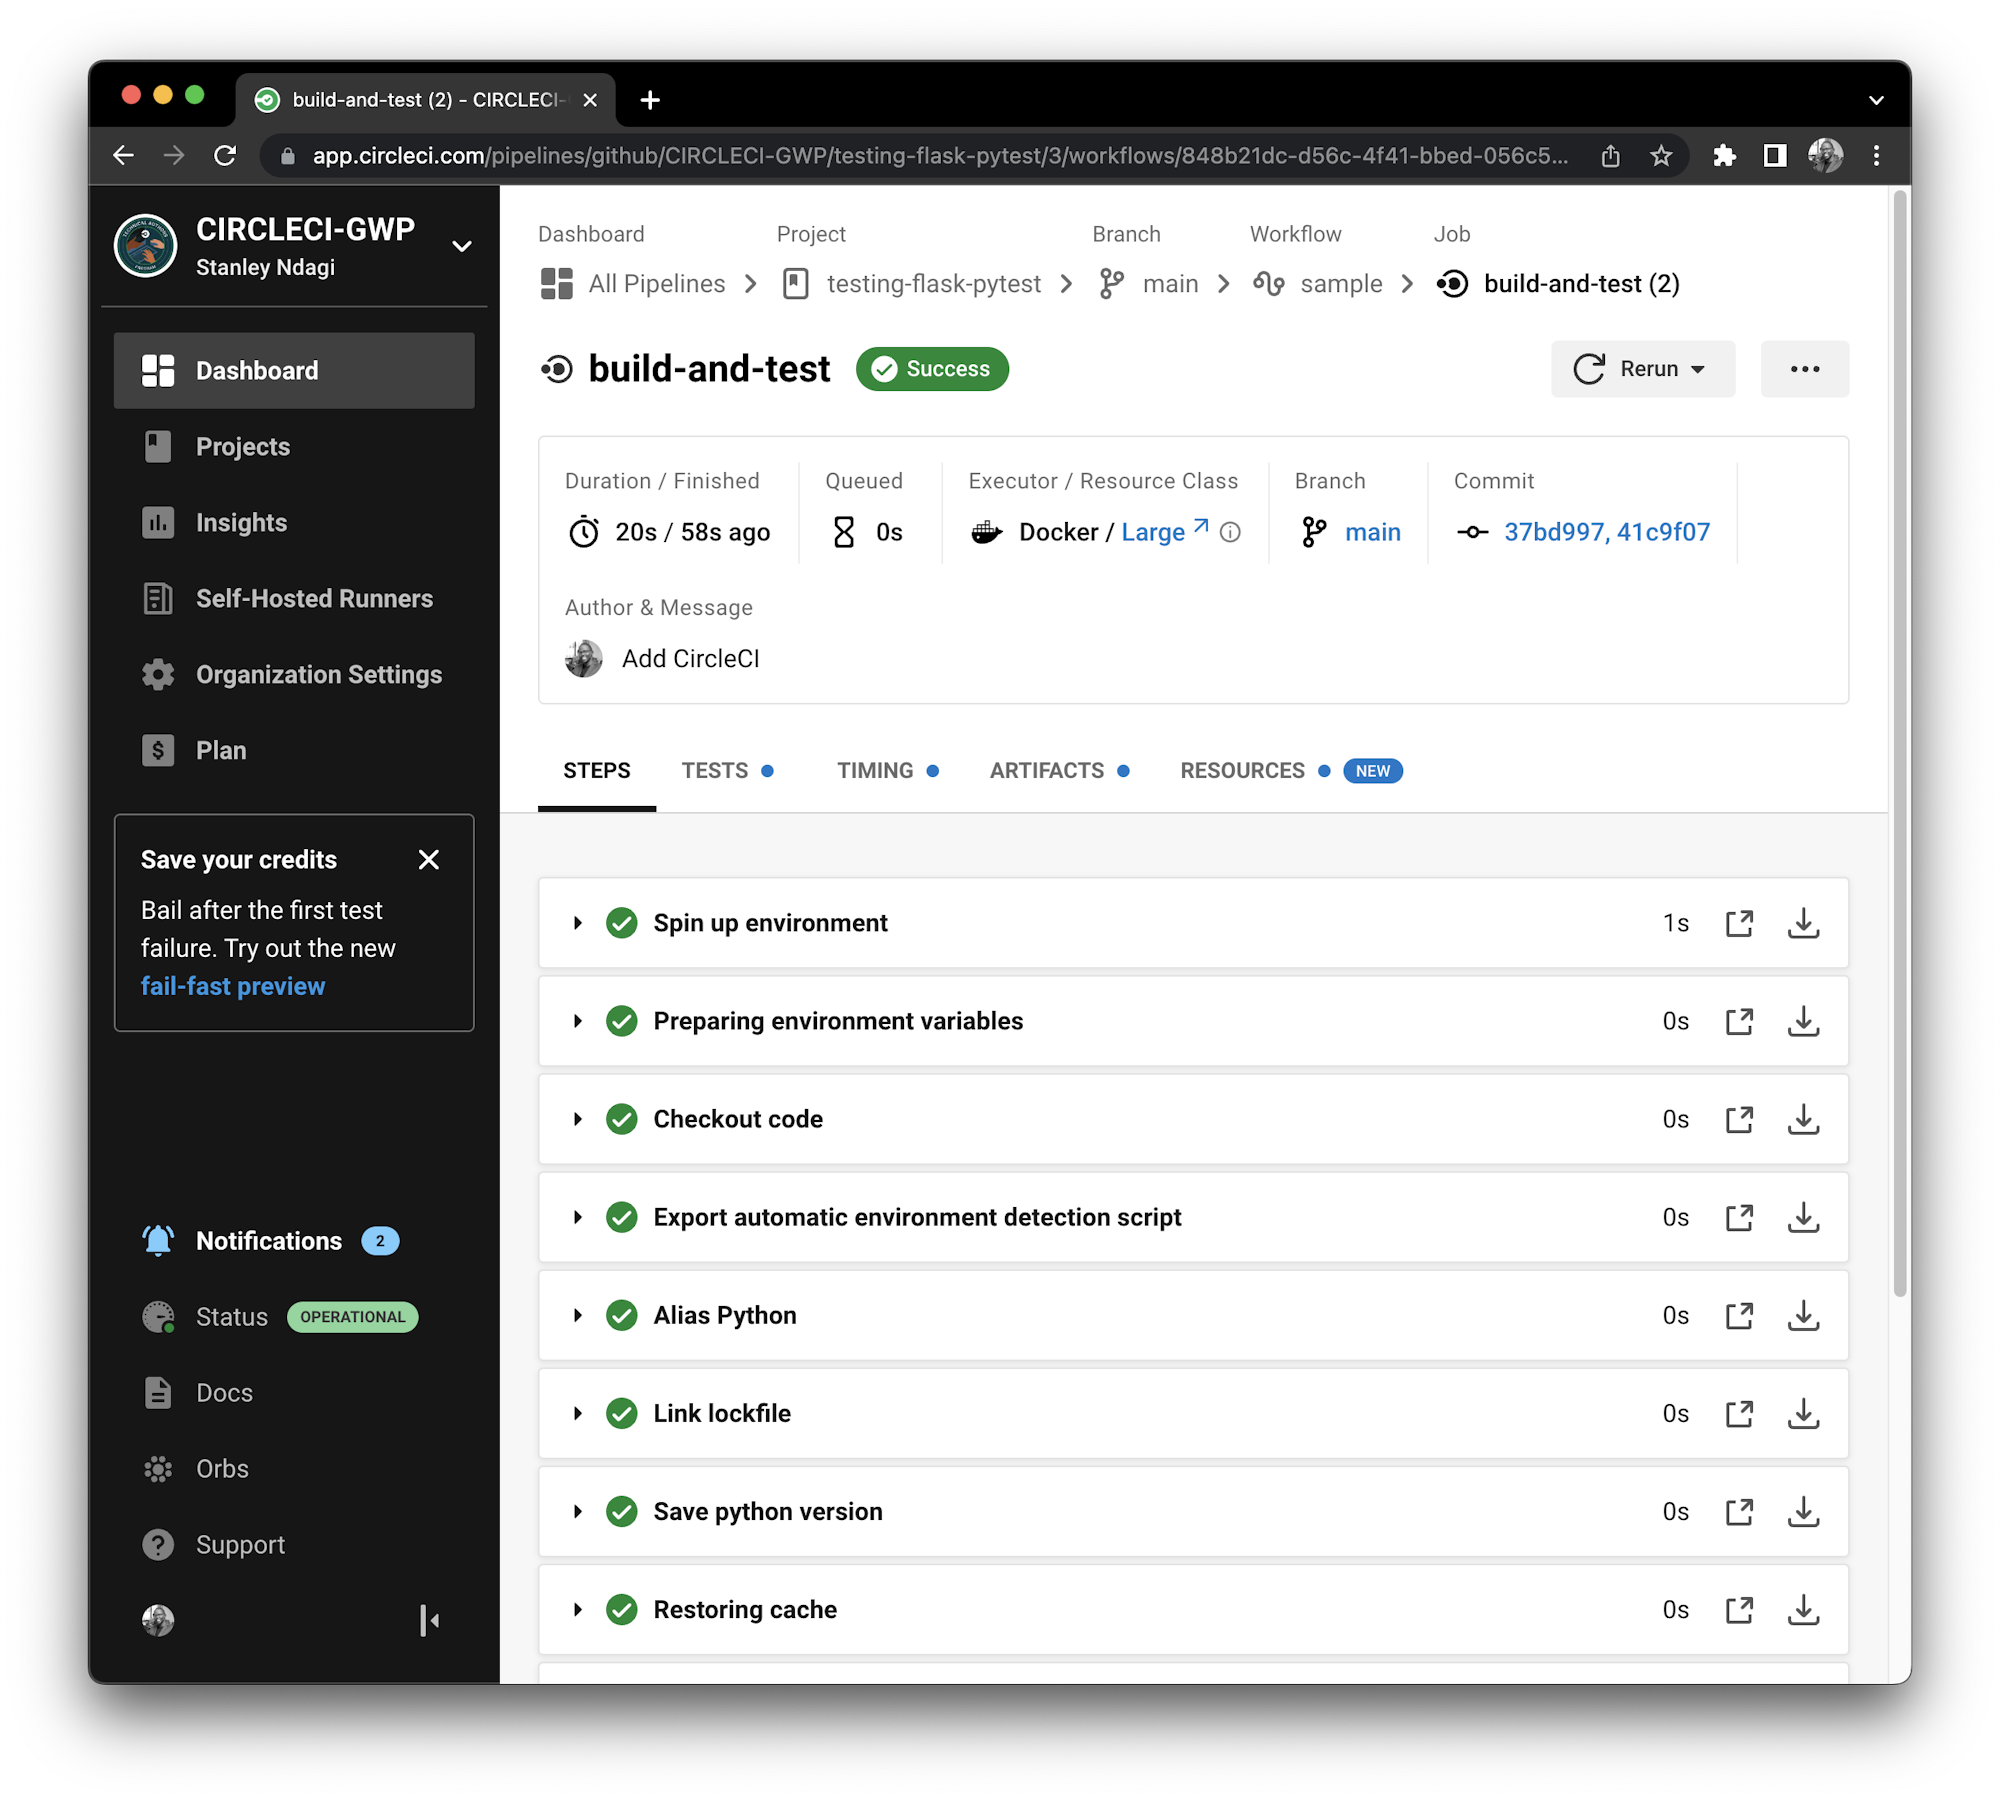This screenshot has height=1801, width=2000.
Task: Click the Rerun dropdown button
Action: coord(1640,369)
